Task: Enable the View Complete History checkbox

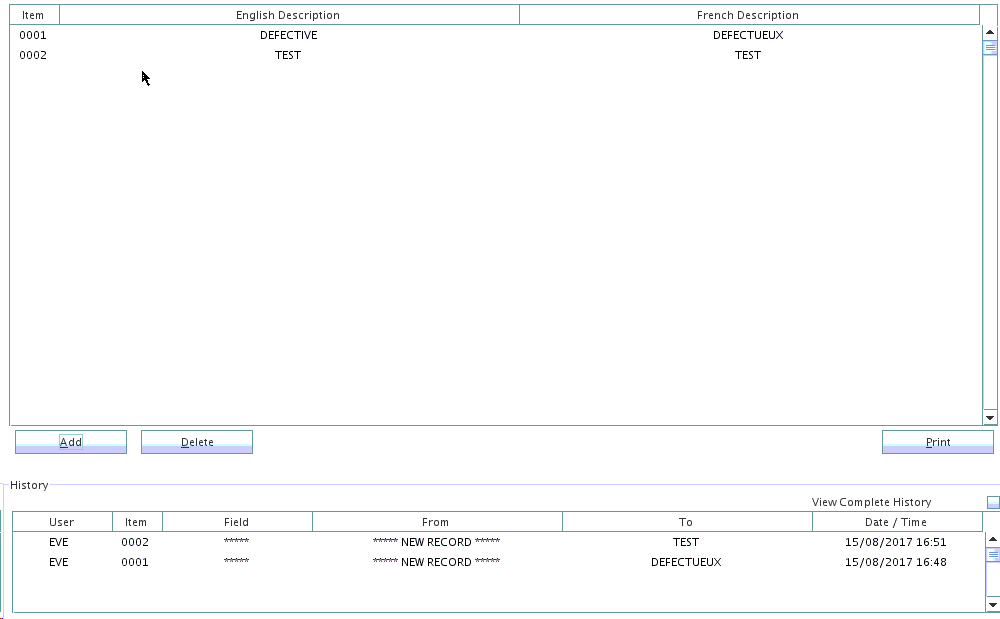Action: coord(993,502)
